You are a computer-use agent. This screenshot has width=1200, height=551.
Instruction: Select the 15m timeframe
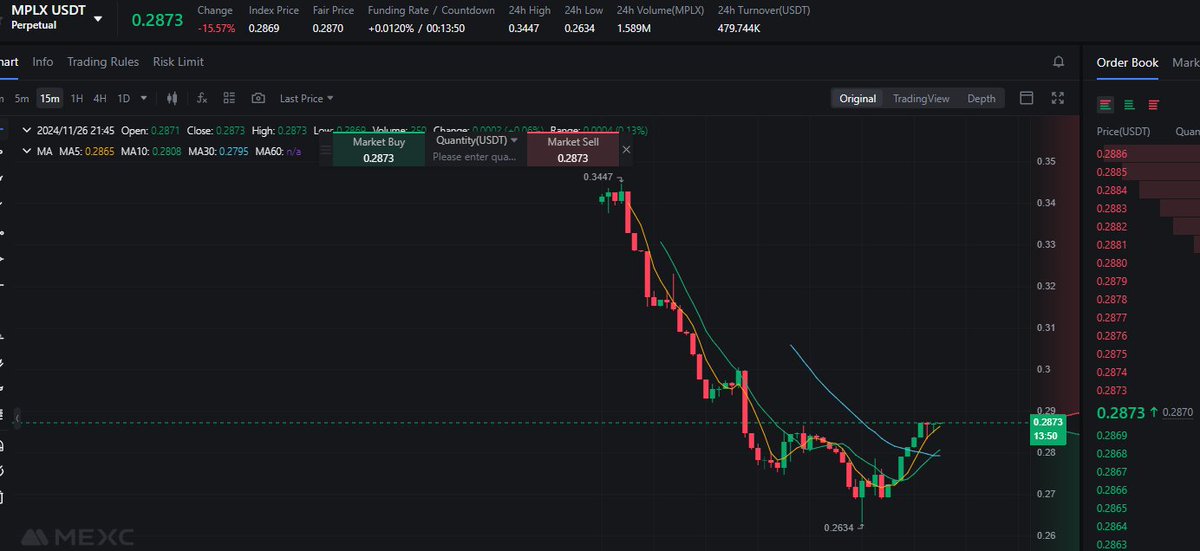click(49, 98)
